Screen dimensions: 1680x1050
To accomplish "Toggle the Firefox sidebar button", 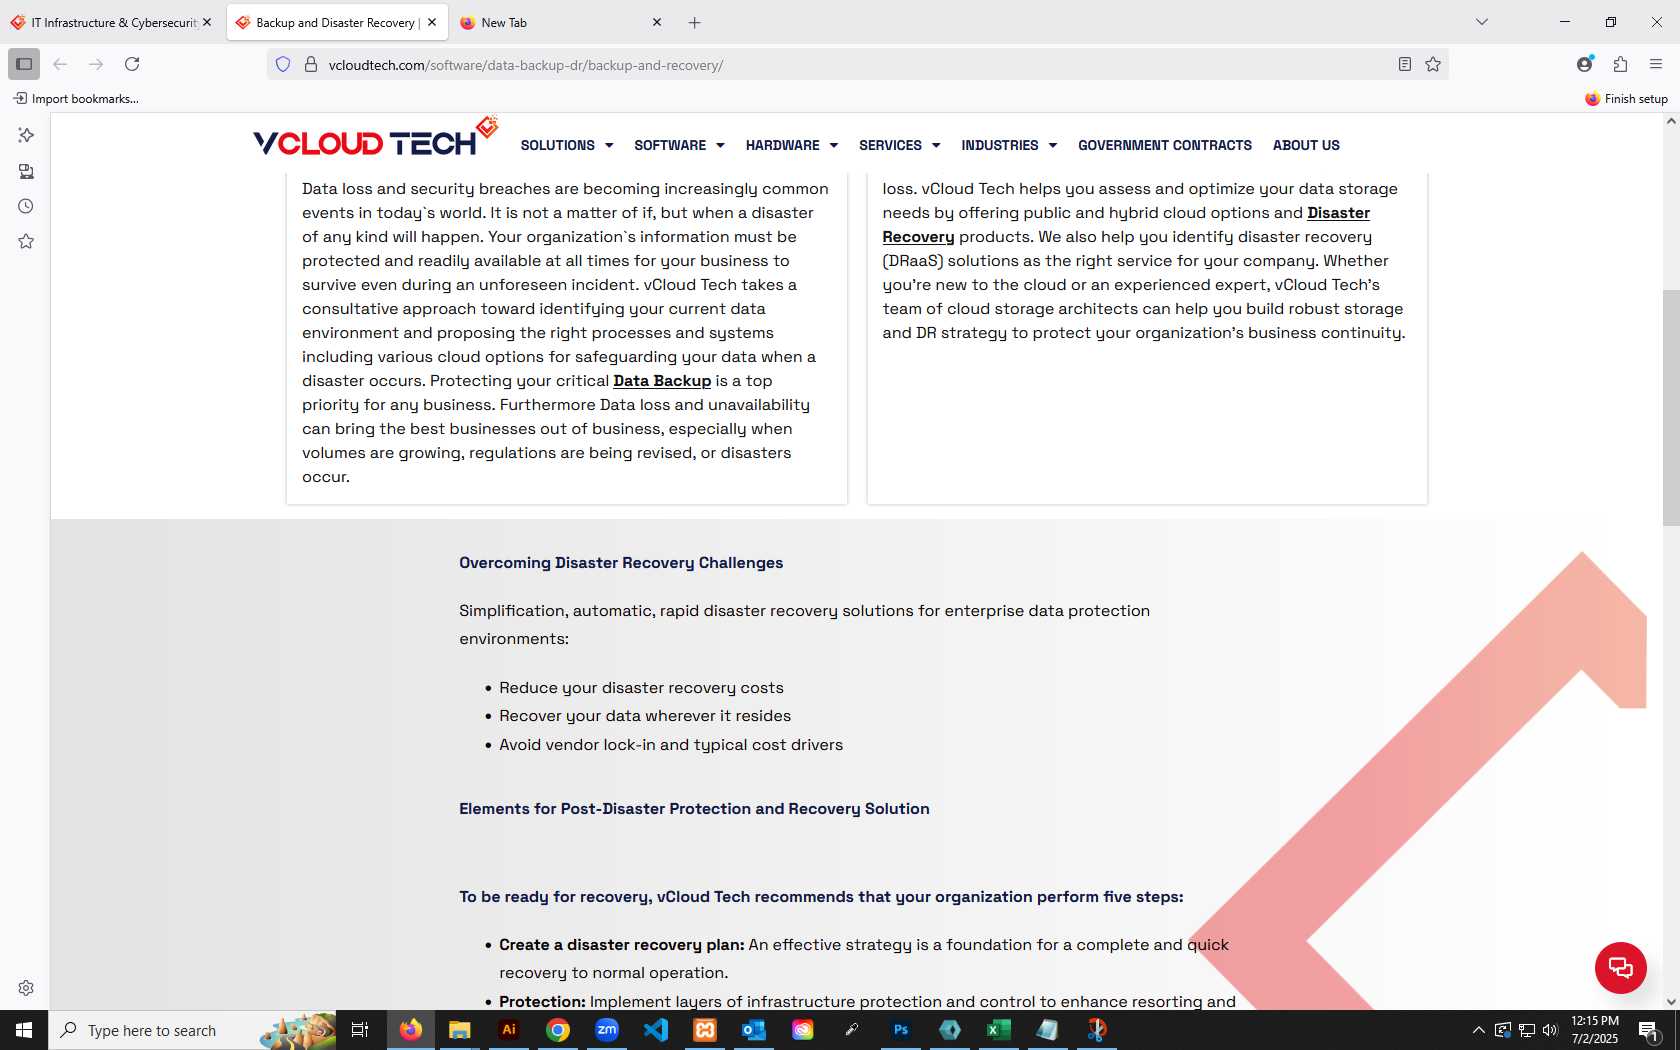I will click(x=24, y=64).
